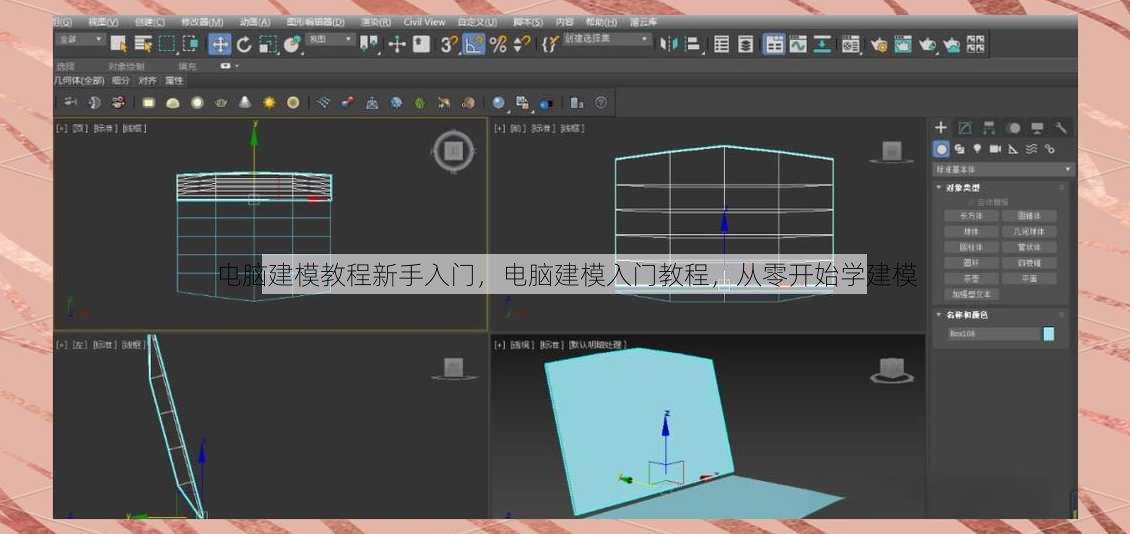The image size is (1130, 534).
Task: Click the Mirror tool icon
Action: (x=669, y=45)
